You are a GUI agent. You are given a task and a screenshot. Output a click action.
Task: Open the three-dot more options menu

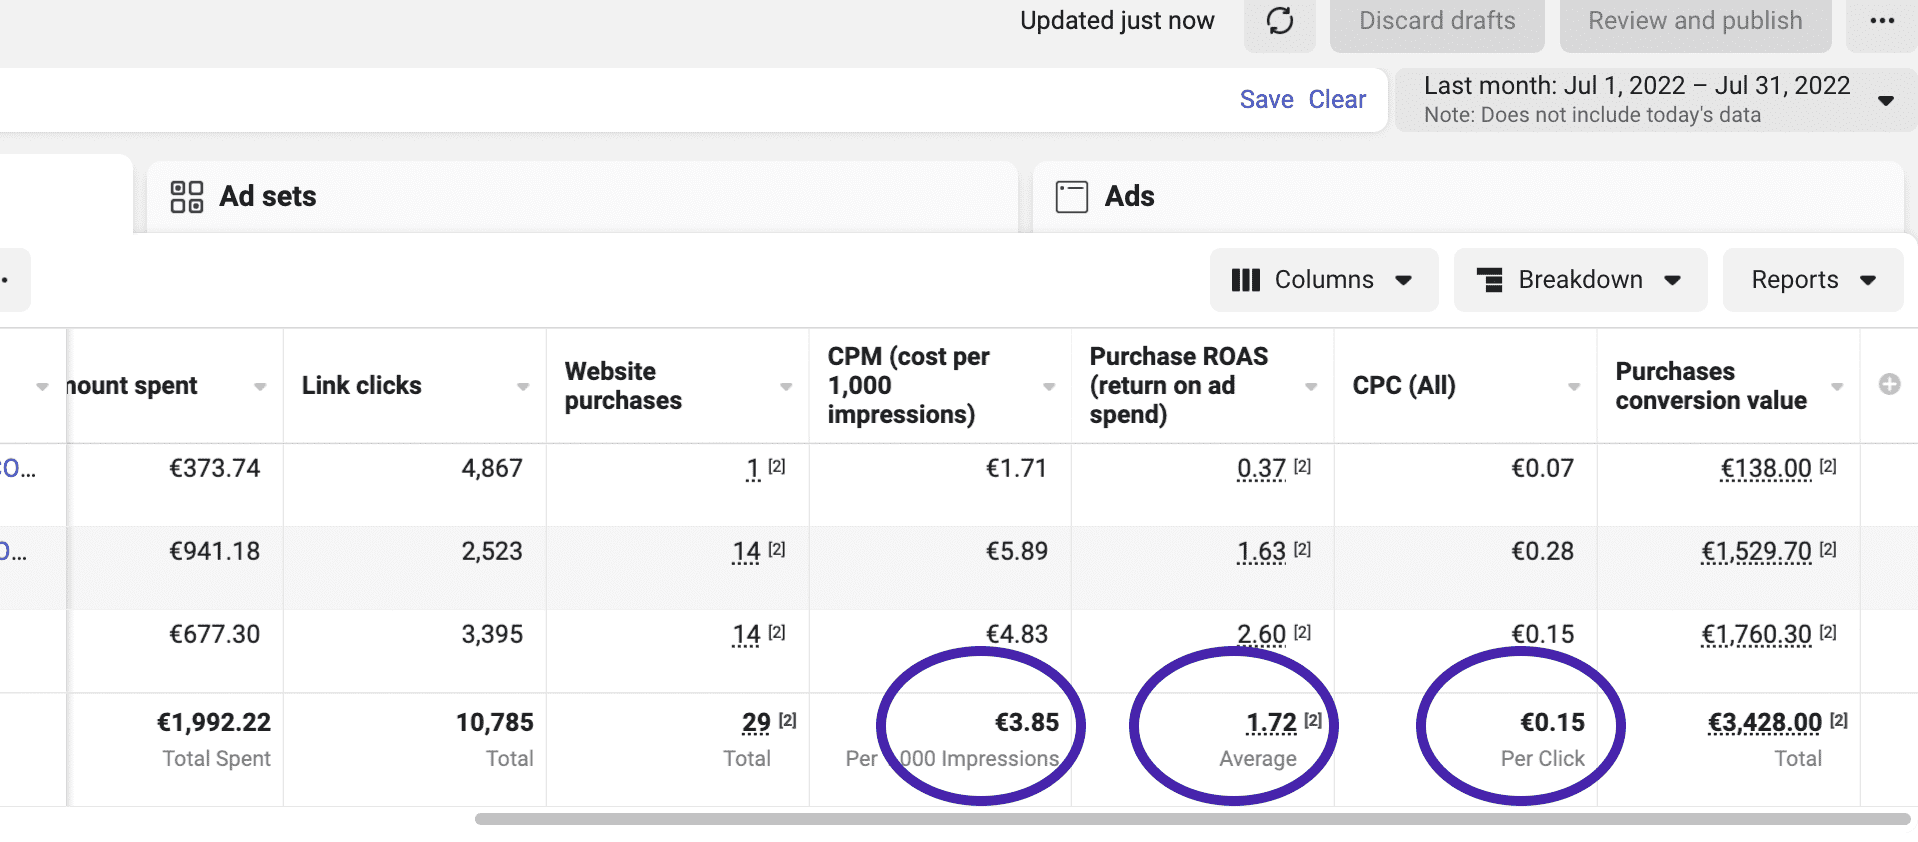1881,21
